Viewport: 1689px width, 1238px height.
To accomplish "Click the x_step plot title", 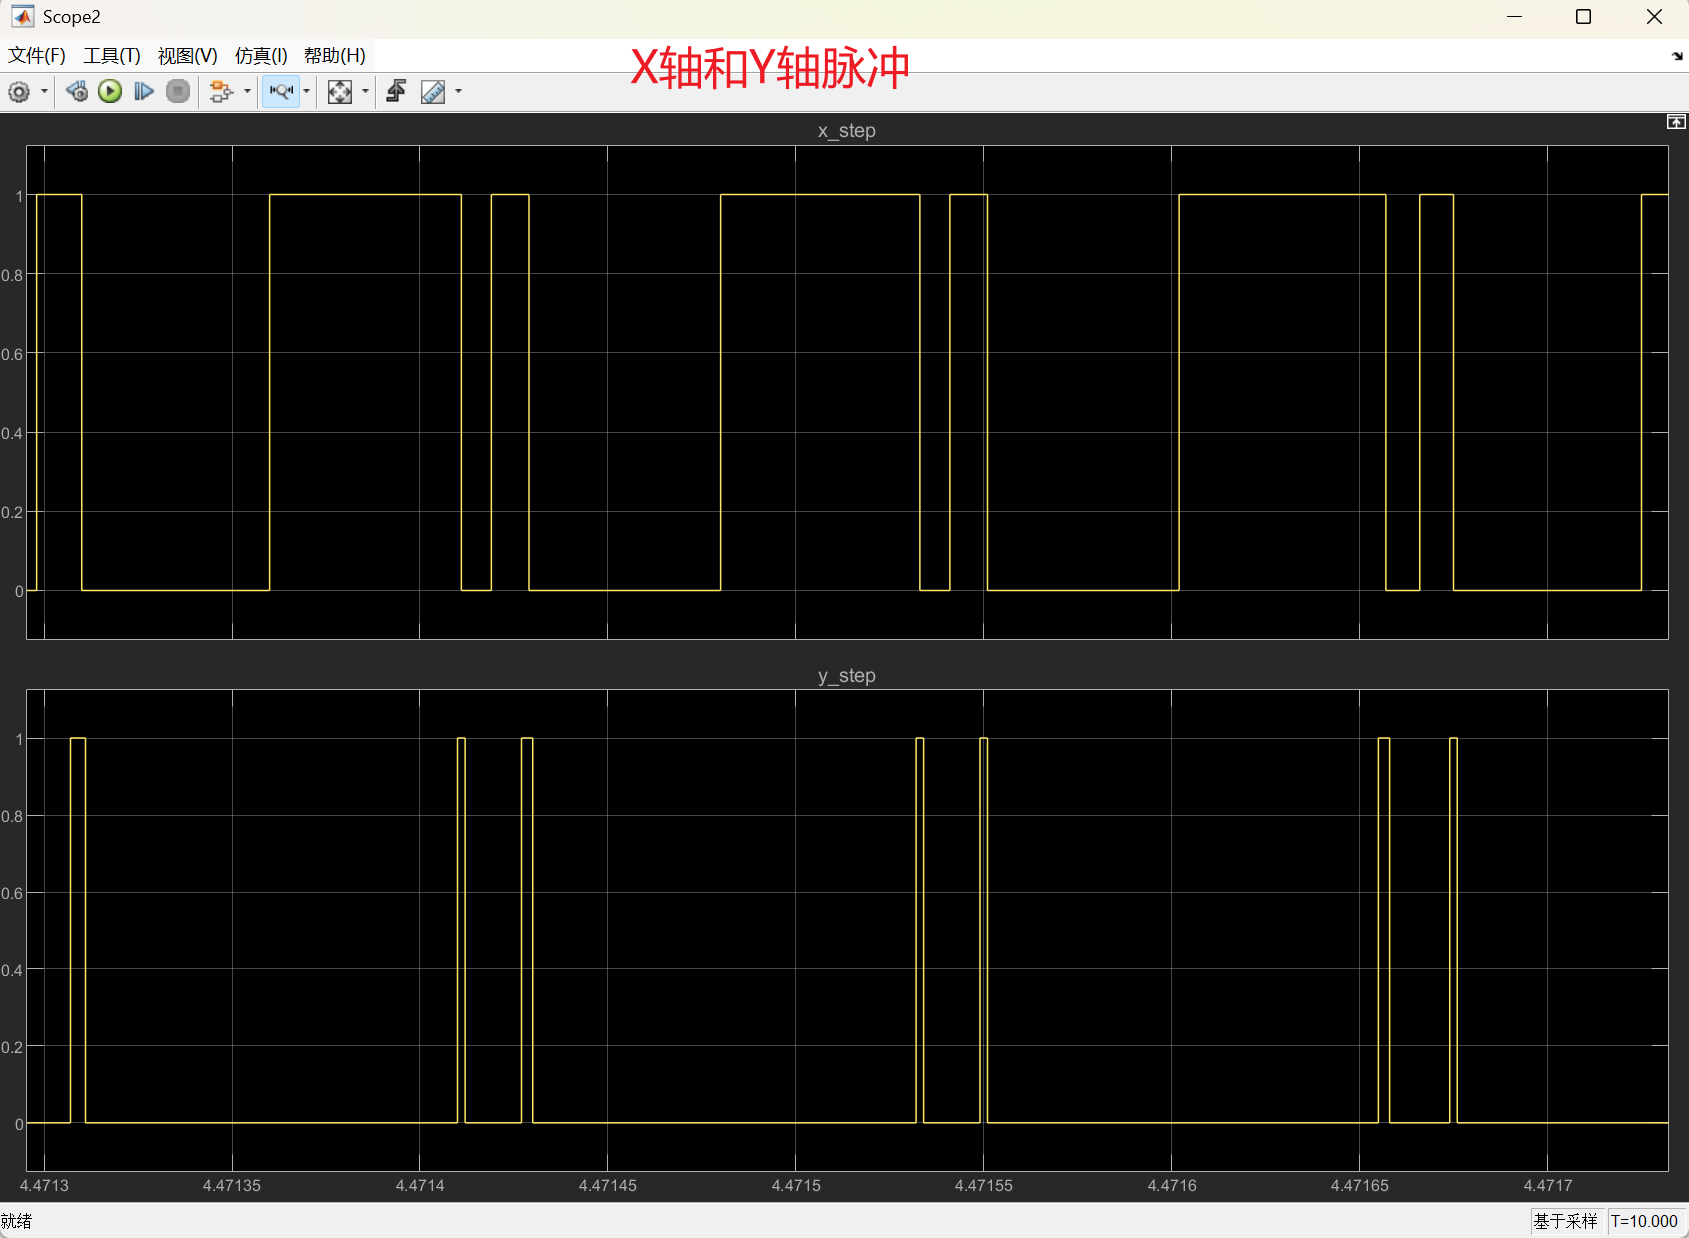I will (x=847, y=131).
